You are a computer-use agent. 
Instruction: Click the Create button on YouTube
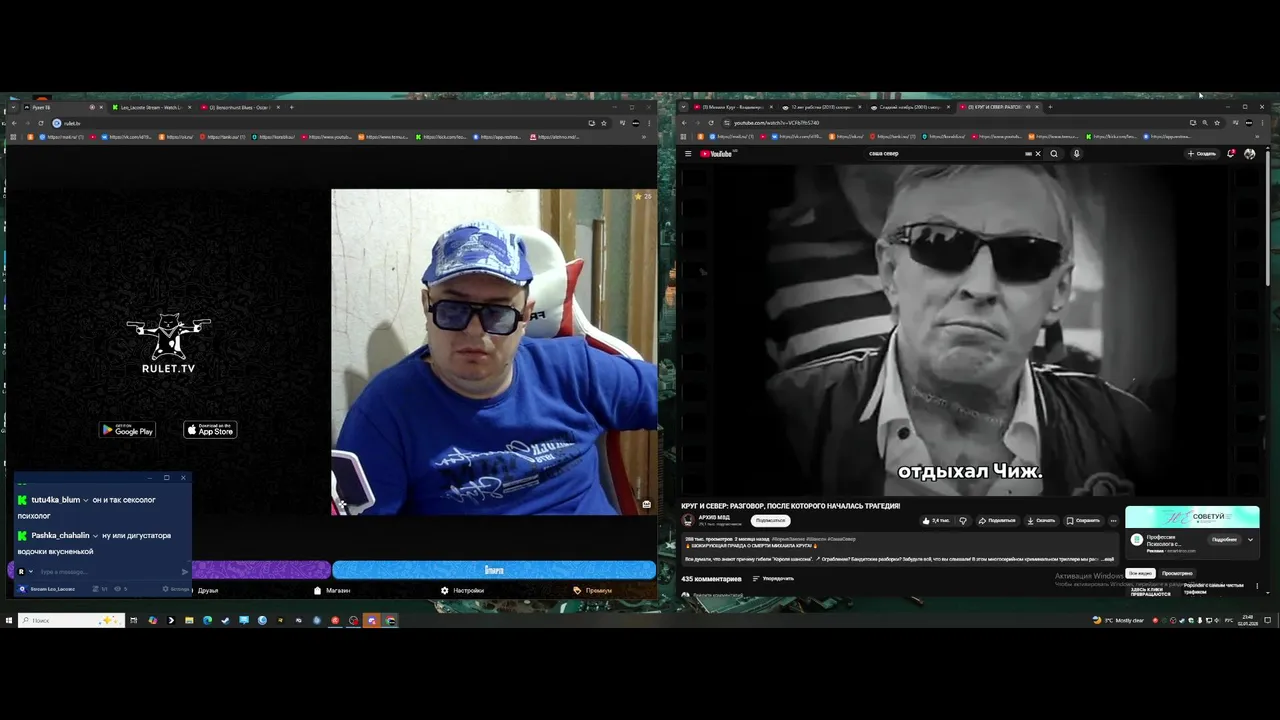(1201, 154)
